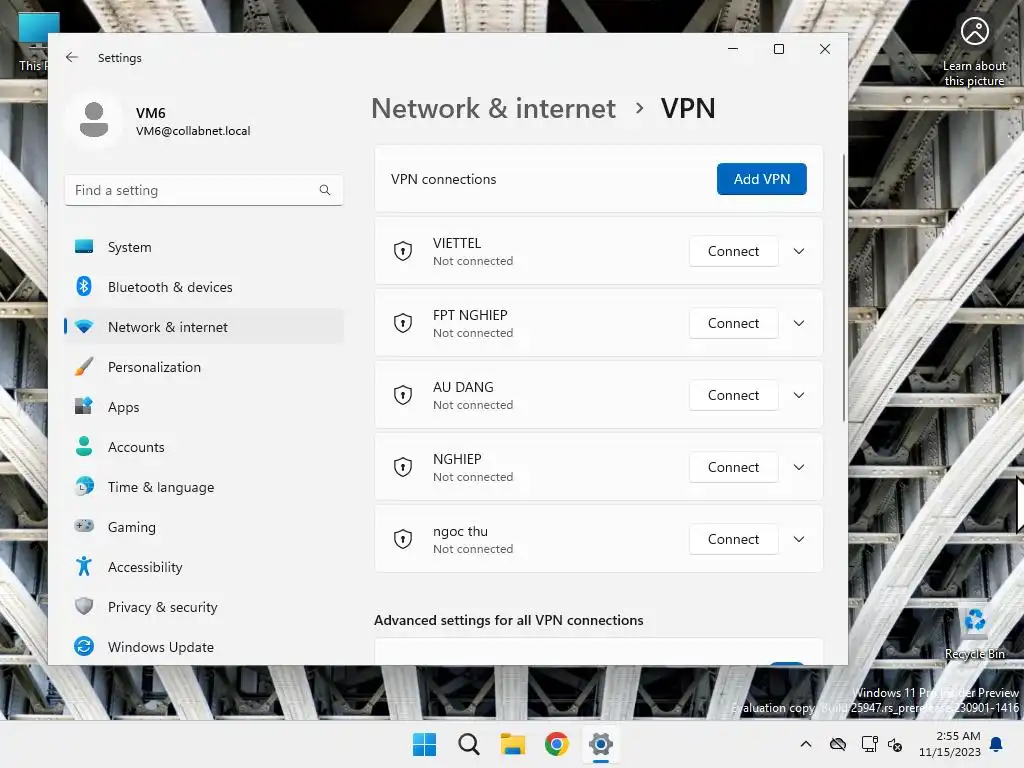Connect to the FPT NGHIEP VPN
Image resolution: width=1024 pixels, height=768 pixels.
[x=733, y=323]
